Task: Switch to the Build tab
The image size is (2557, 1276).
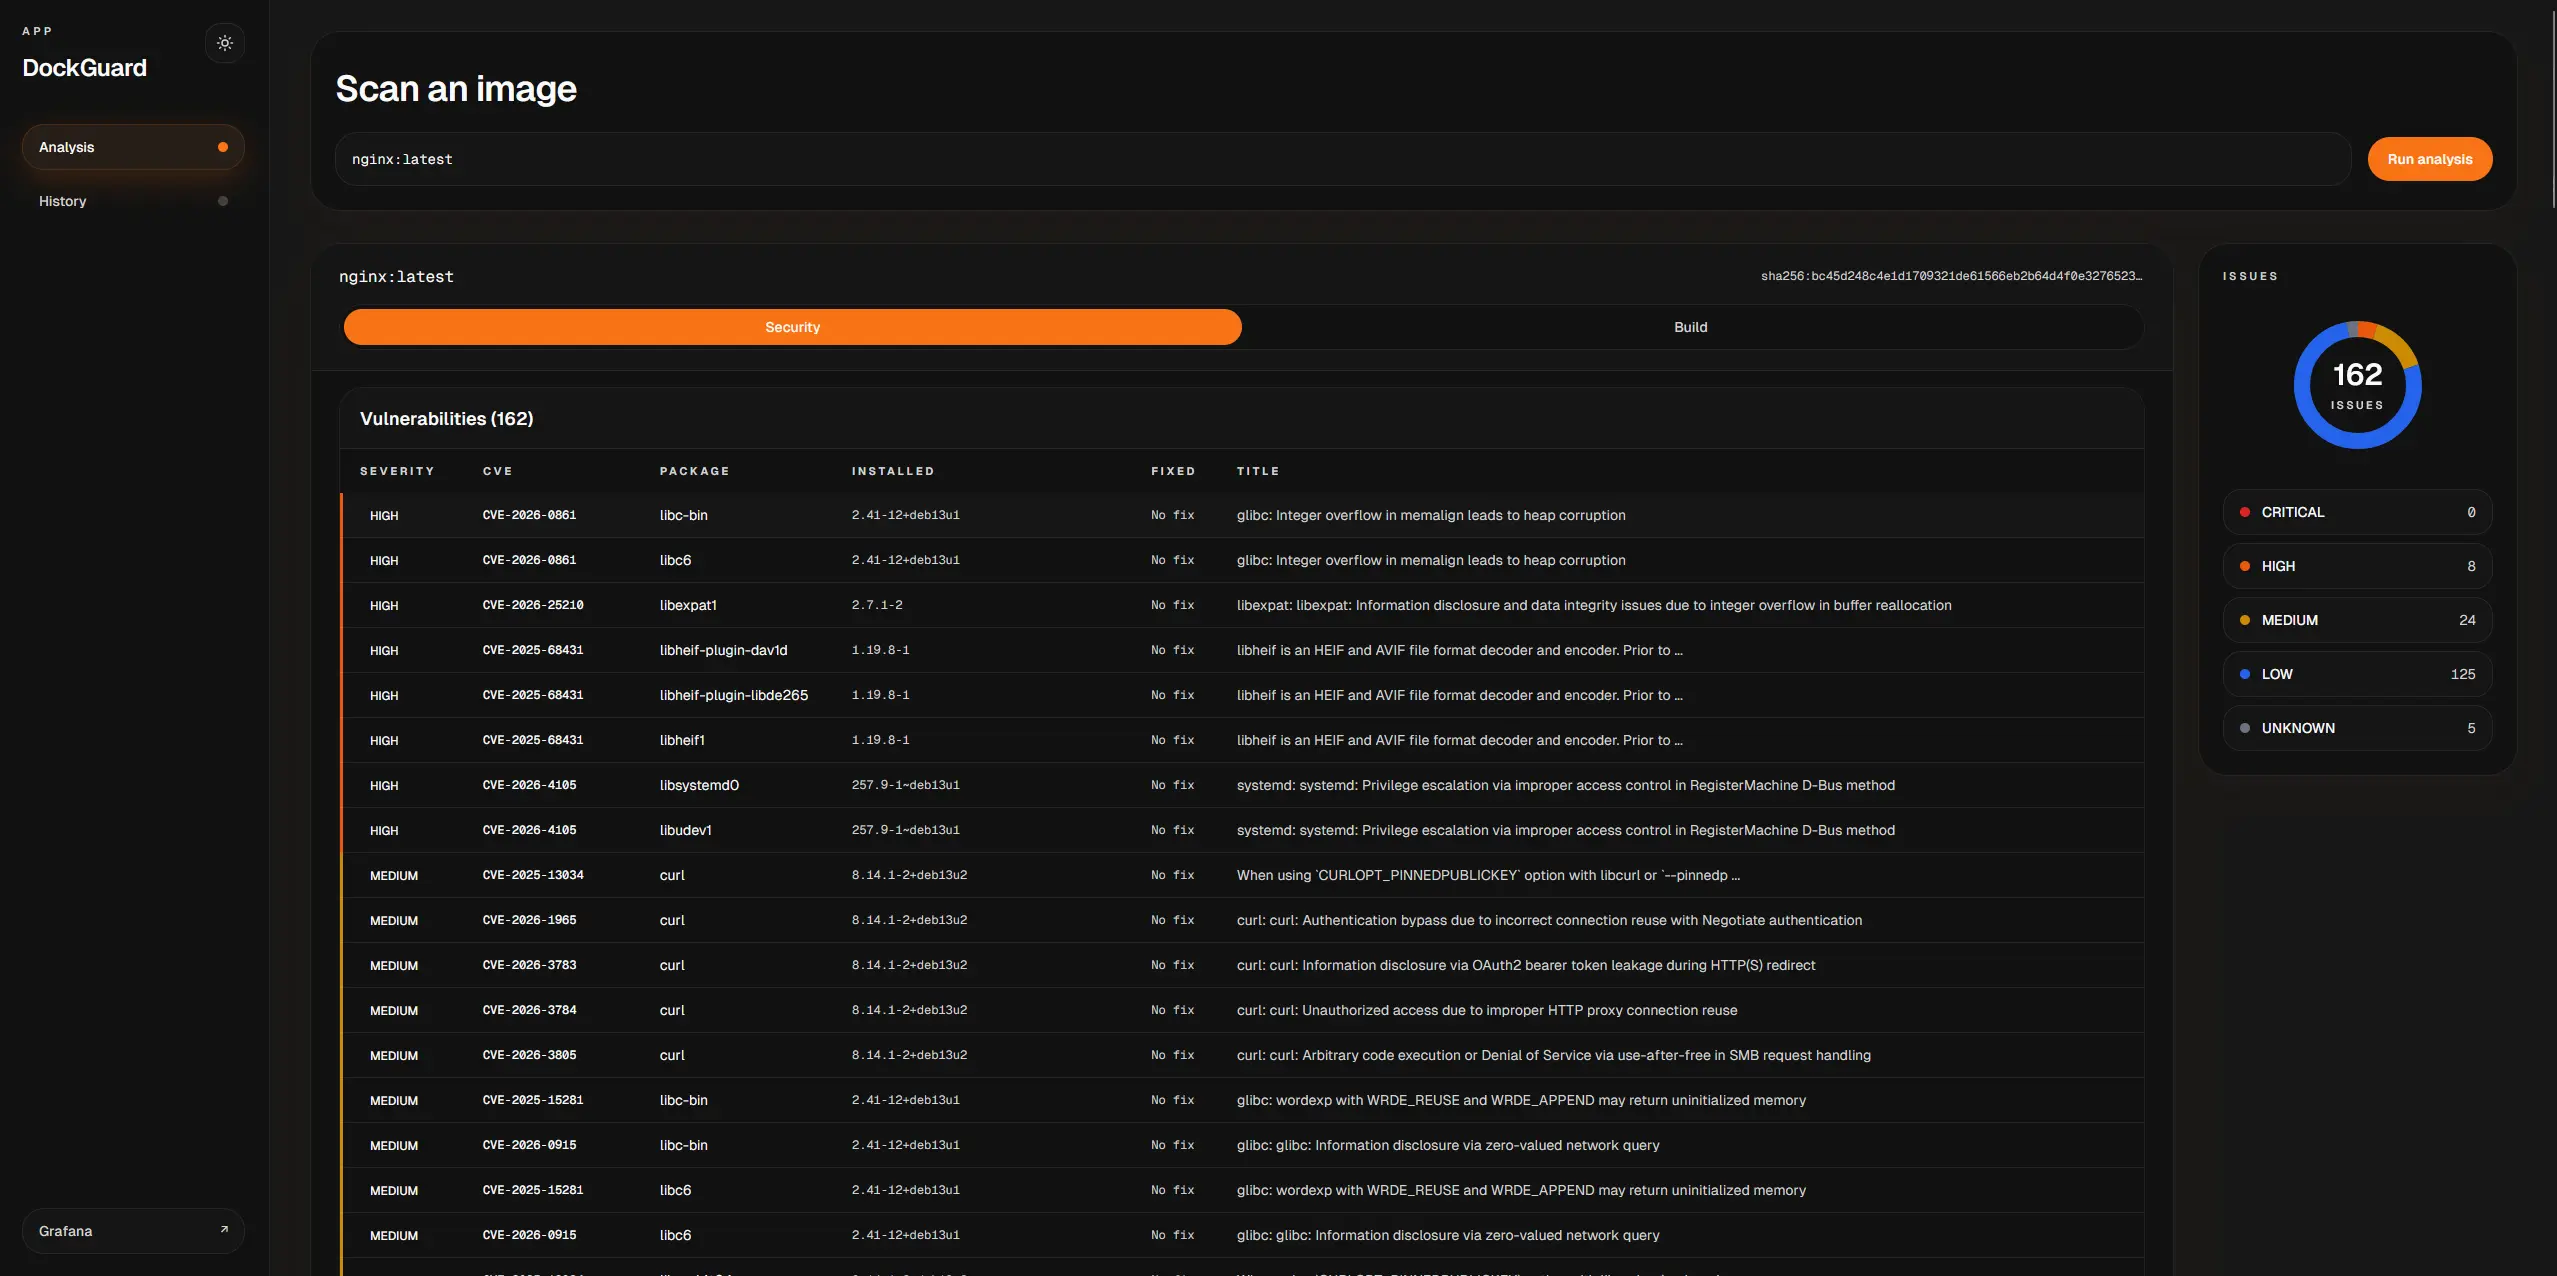Action: point(1690,327)
